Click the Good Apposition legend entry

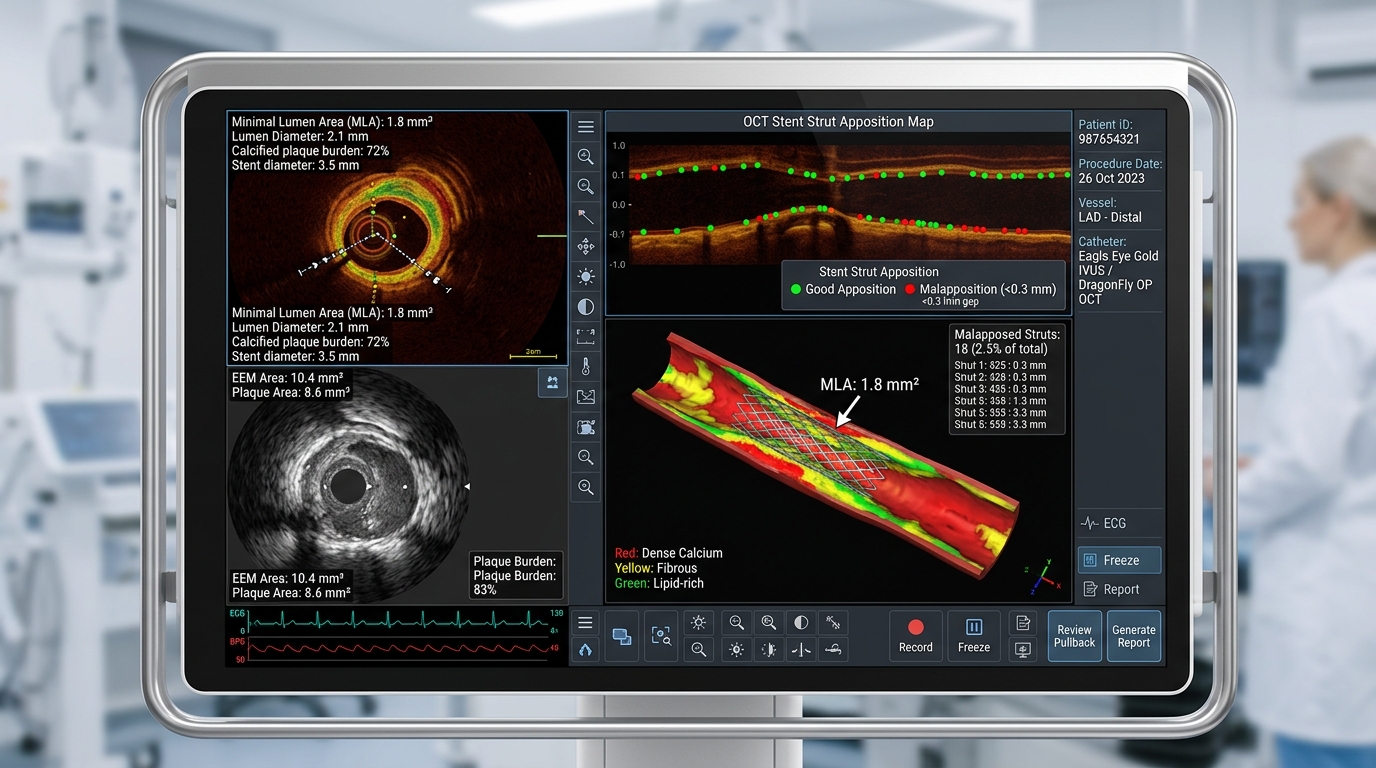pyautogui.click(x=843, y=290)
